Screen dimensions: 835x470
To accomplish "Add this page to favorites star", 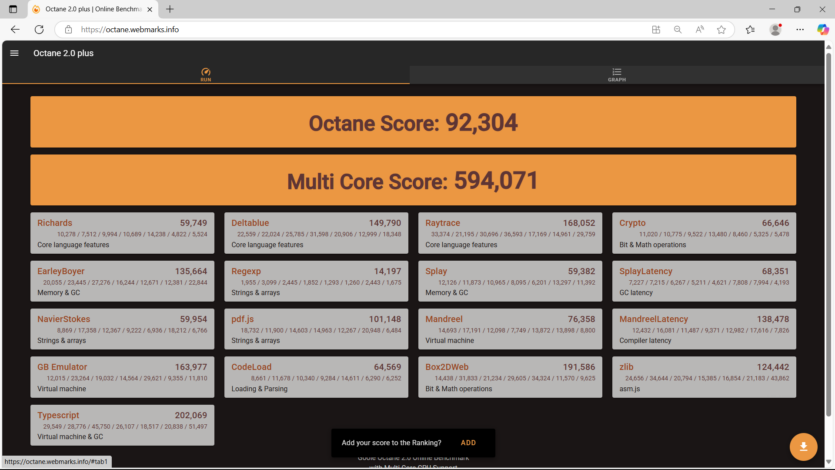I will coord(721,30).
